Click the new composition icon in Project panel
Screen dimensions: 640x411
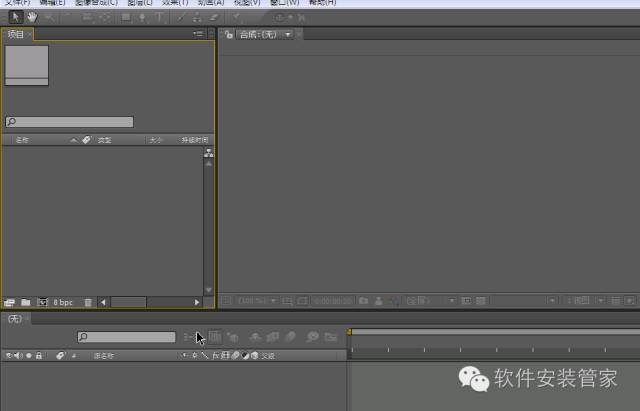pos(42,301)
